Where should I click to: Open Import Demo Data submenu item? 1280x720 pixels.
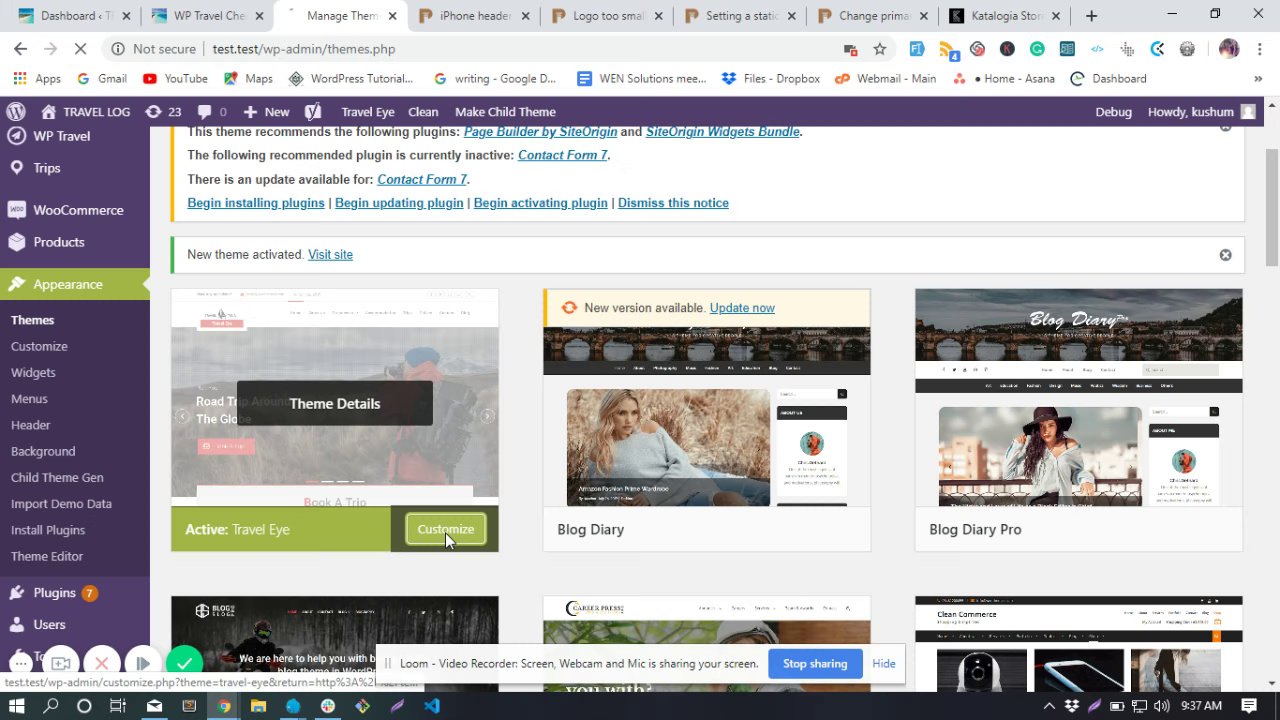[x=61, y=503]
